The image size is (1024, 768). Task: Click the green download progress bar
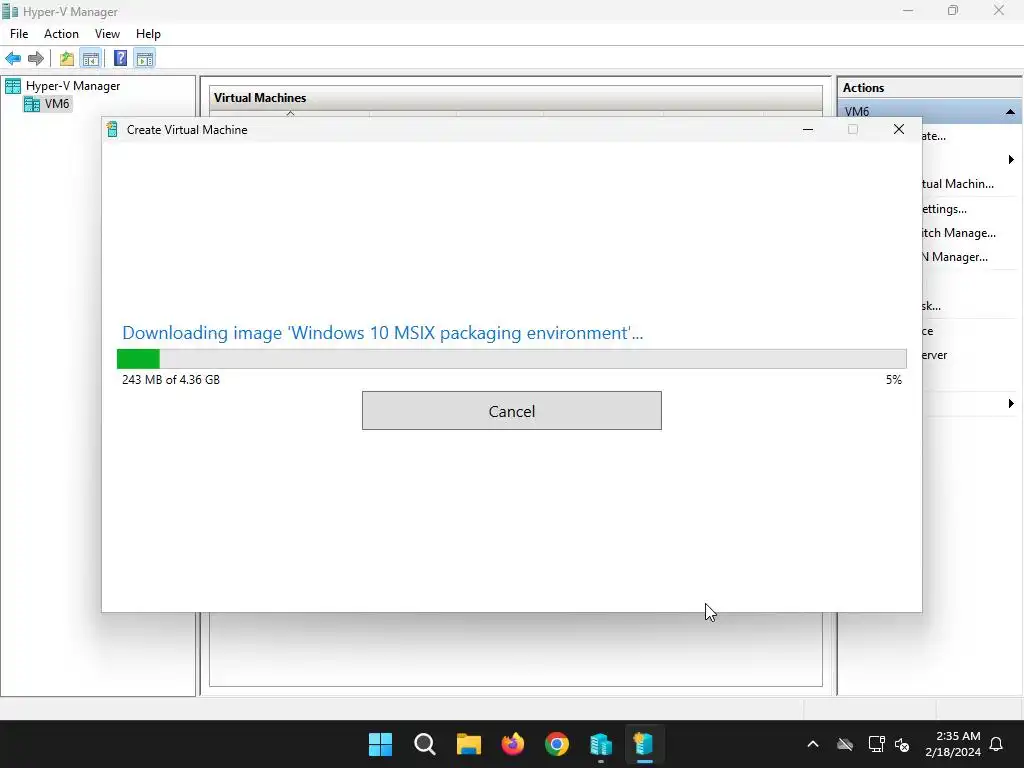pyautogui.click(x=511, y=359)
